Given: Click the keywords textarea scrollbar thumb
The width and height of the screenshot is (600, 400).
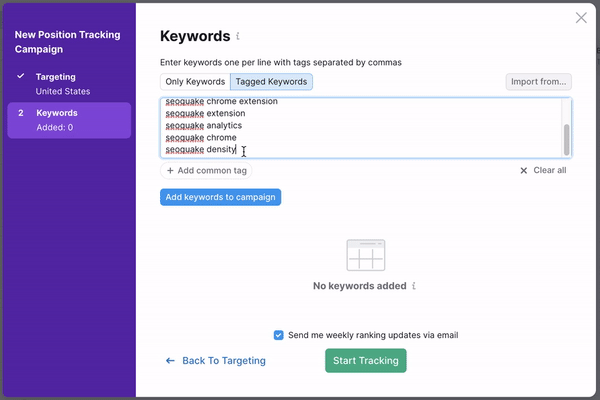Looking at the screenshot, I should point(566,140).
